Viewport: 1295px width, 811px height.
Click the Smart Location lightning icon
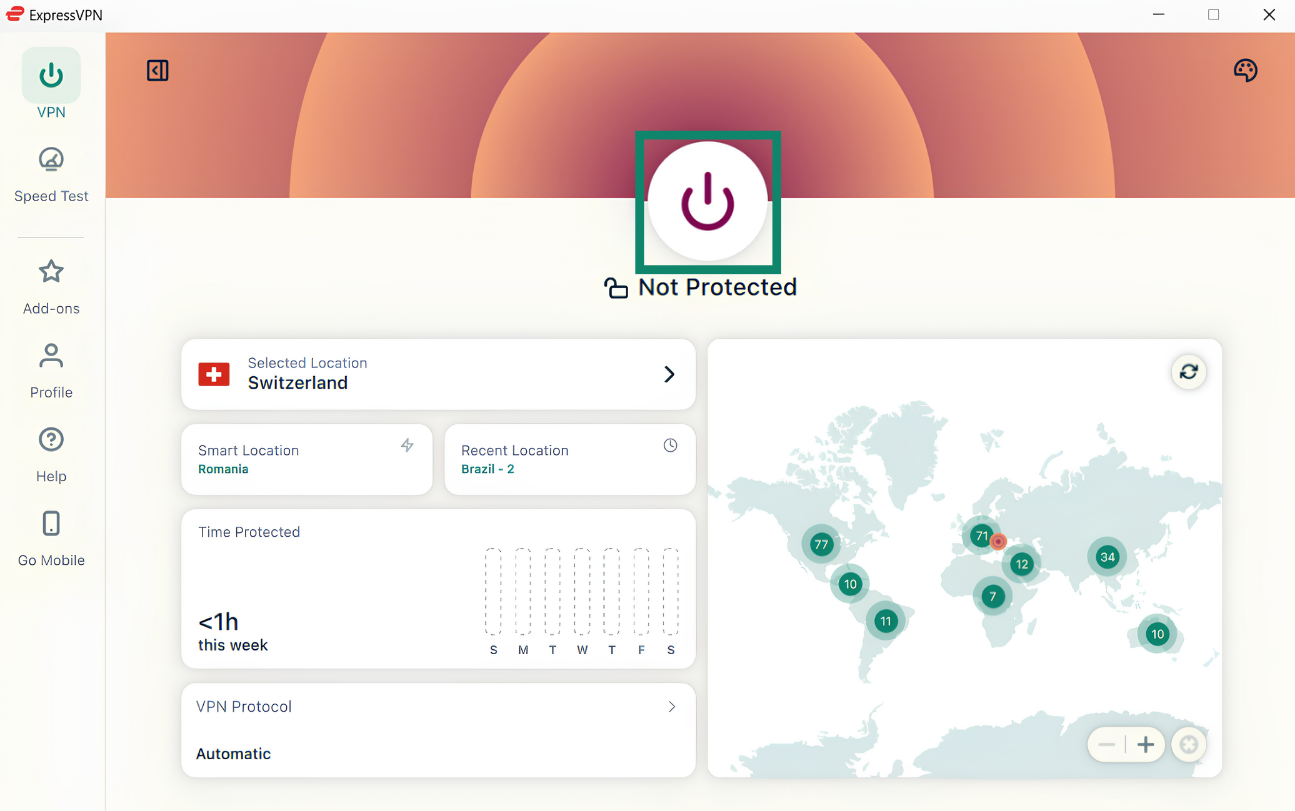(x=407, y=445)
